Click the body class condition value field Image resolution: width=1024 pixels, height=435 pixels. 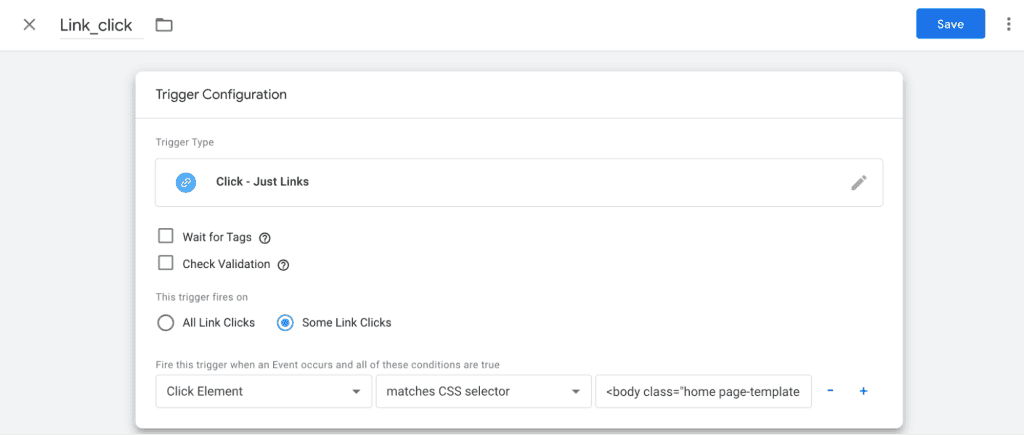(x=702, y=391)
